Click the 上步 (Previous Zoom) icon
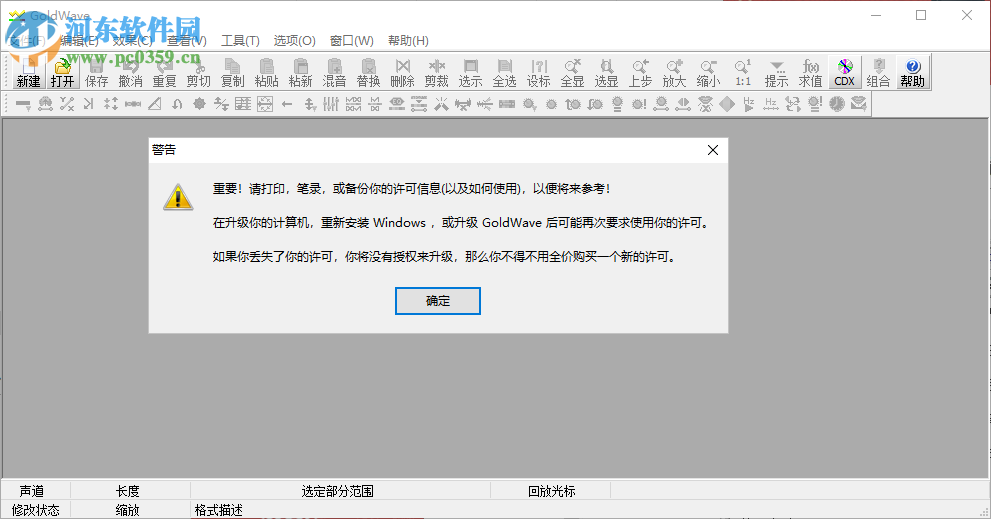This screenshot has width=991, height=519. 640,72
